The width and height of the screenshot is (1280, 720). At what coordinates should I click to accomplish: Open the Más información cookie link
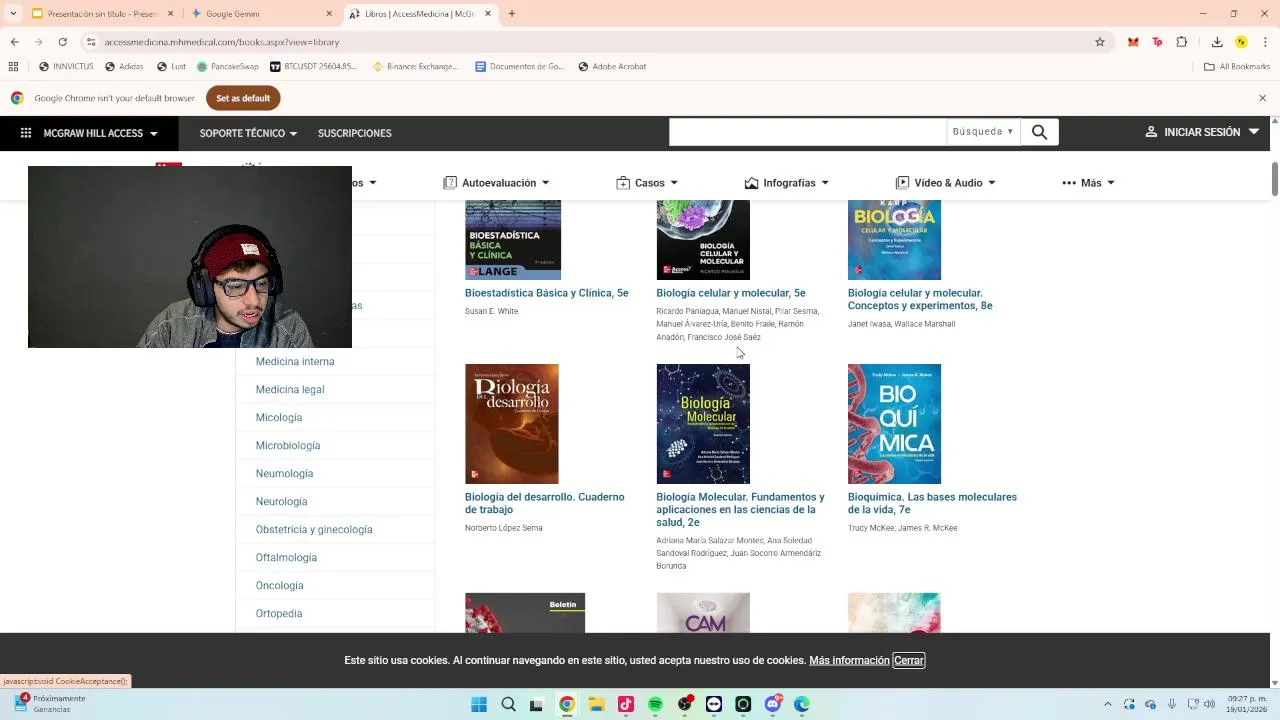849,660
